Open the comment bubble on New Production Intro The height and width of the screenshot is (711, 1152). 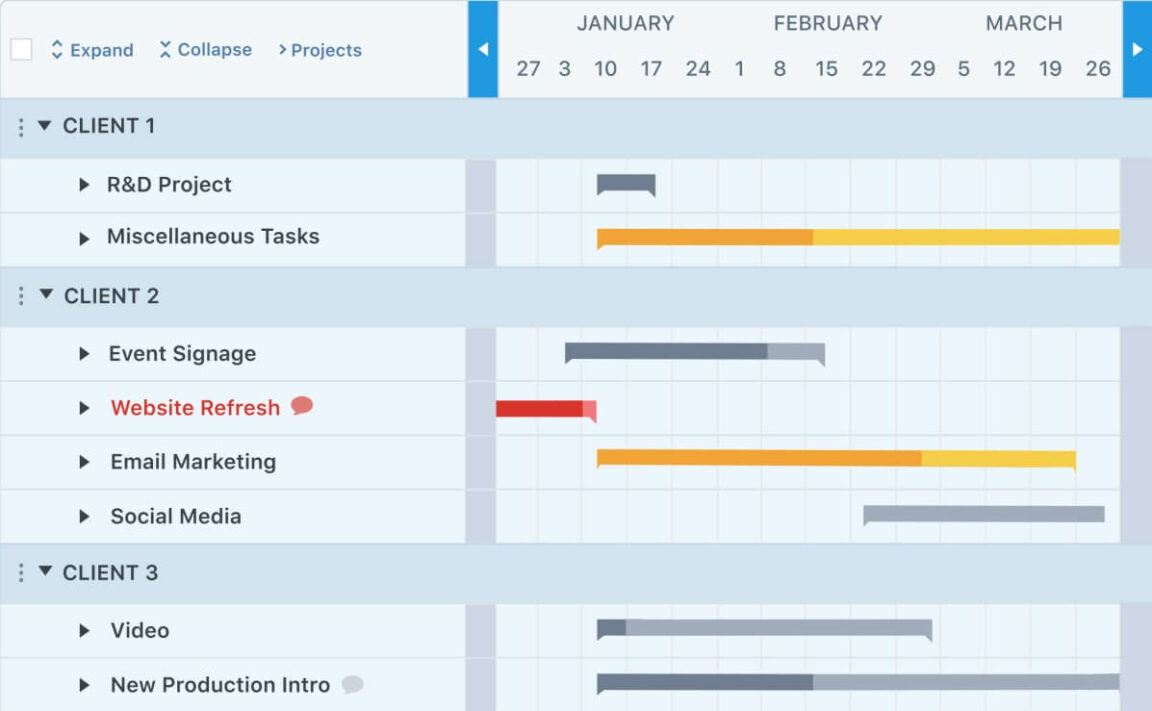pyautogui.click(x=351, y=685)
